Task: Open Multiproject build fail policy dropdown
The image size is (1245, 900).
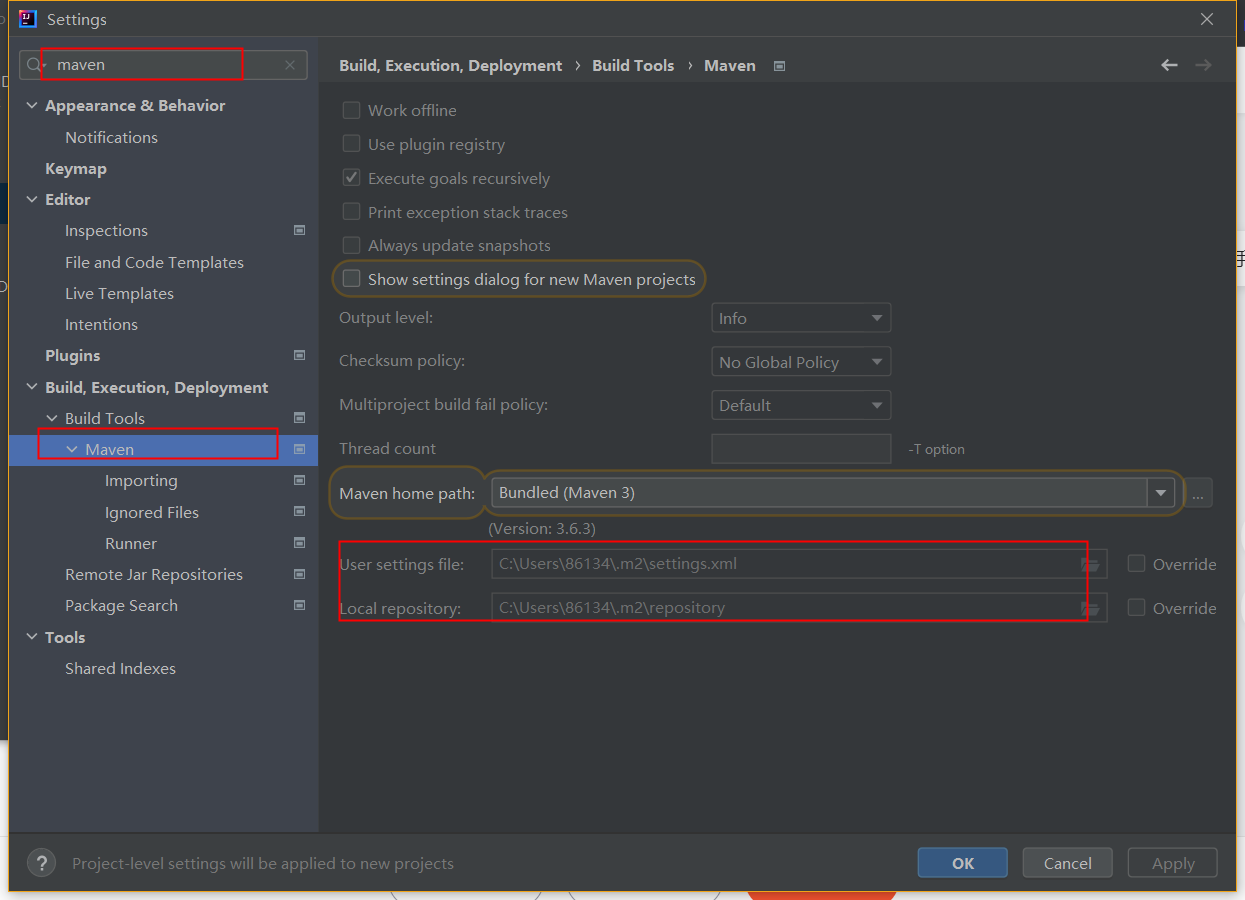Action: (x=801, y=405)
